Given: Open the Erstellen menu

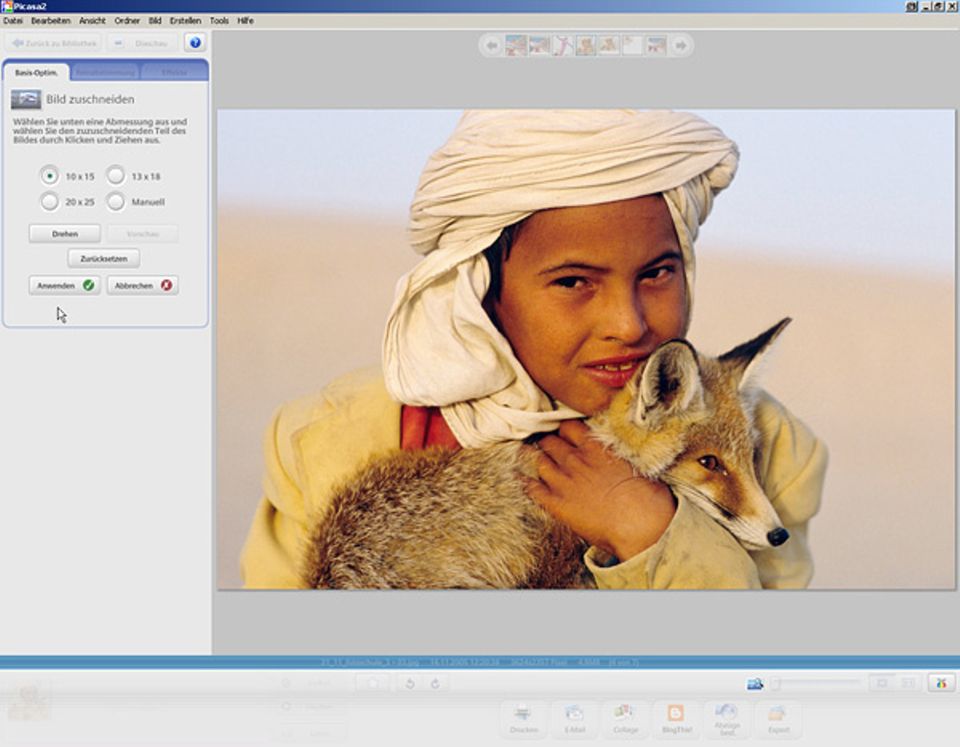Looking at the screenshot, I should (186, 21).
